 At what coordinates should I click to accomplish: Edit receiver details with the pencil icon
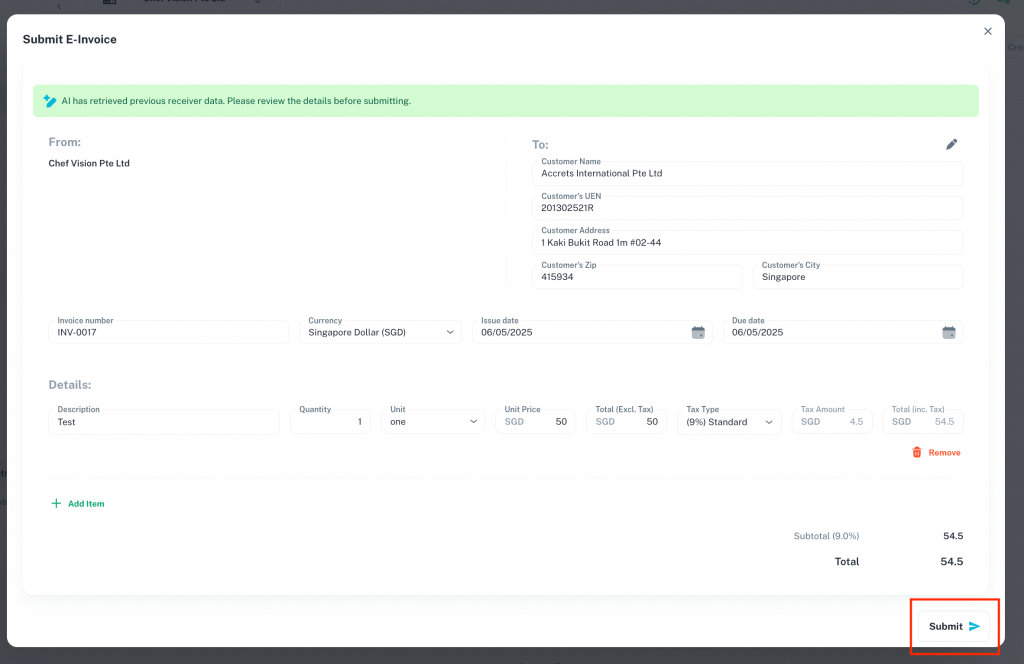(x=952, y=144)
